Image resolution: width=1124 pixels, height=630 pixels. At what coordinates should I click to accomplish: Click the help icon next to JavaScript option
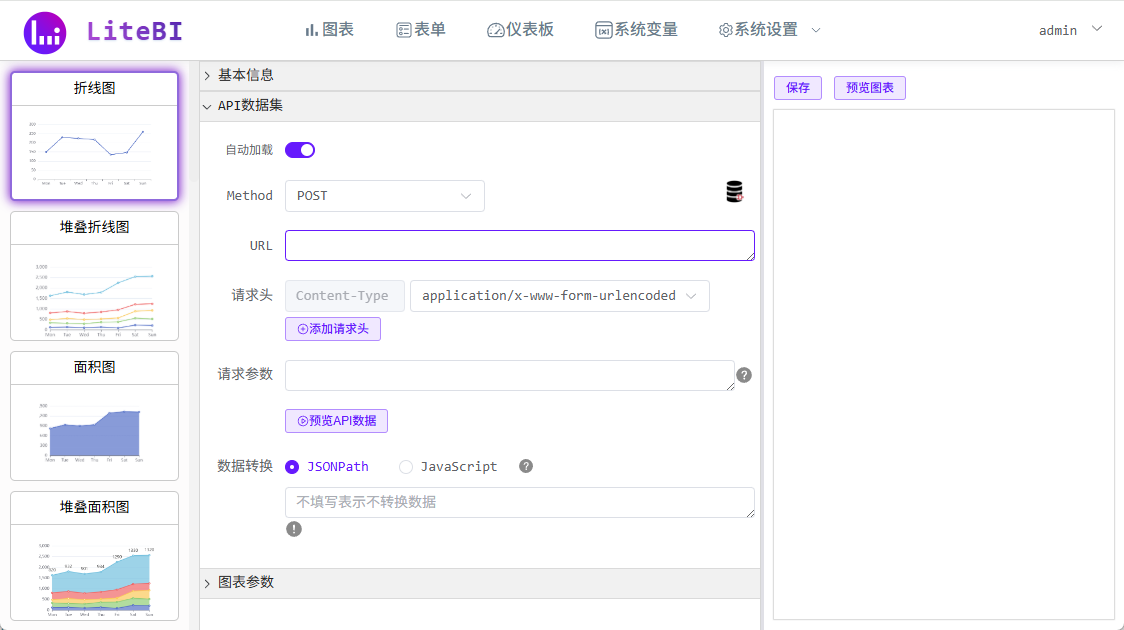525,466
